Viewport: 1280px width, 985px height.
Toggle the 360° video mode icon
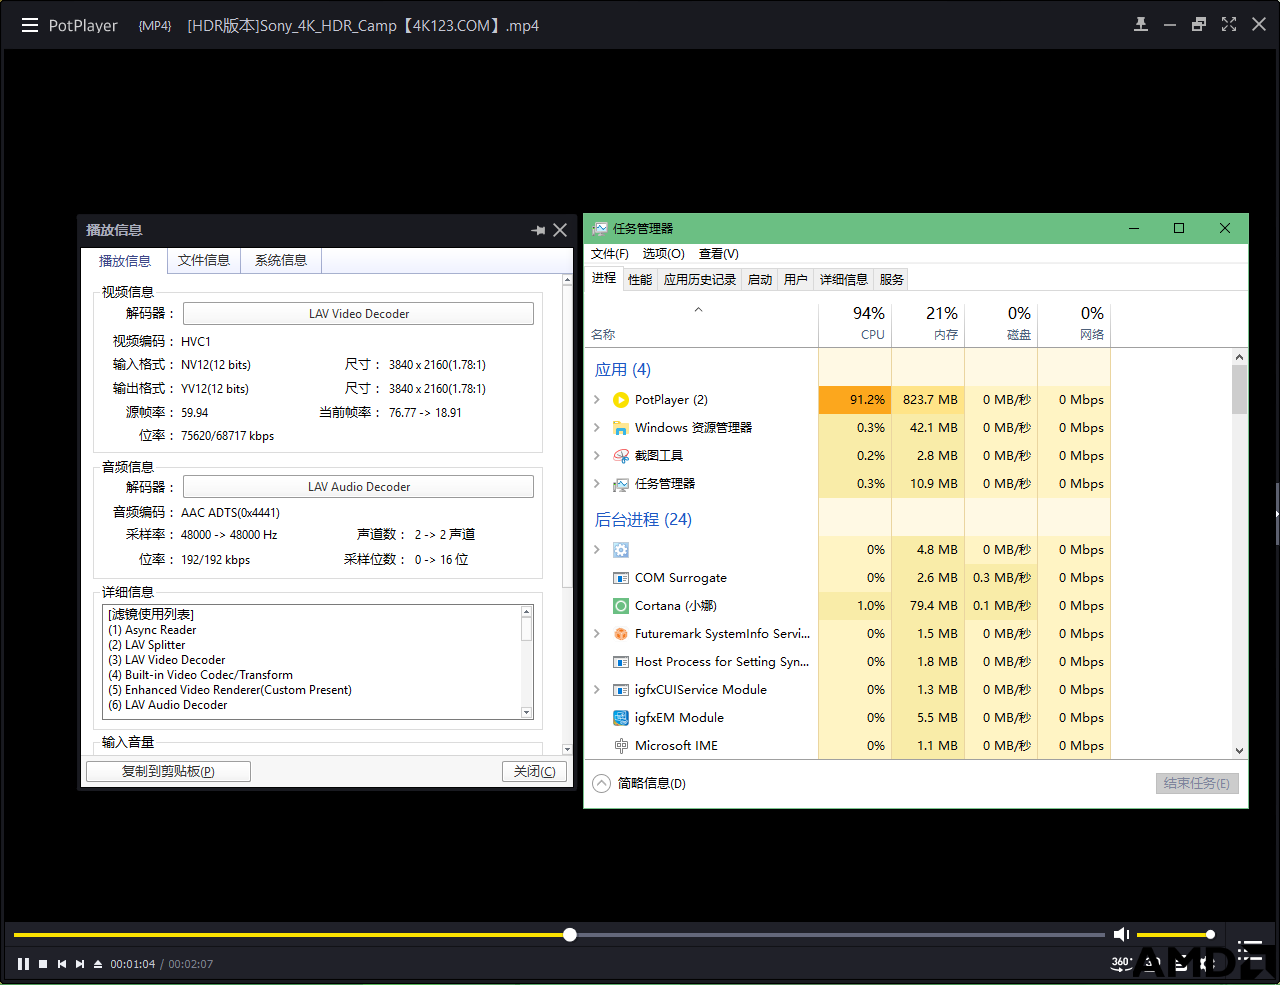click(1121, 962)
